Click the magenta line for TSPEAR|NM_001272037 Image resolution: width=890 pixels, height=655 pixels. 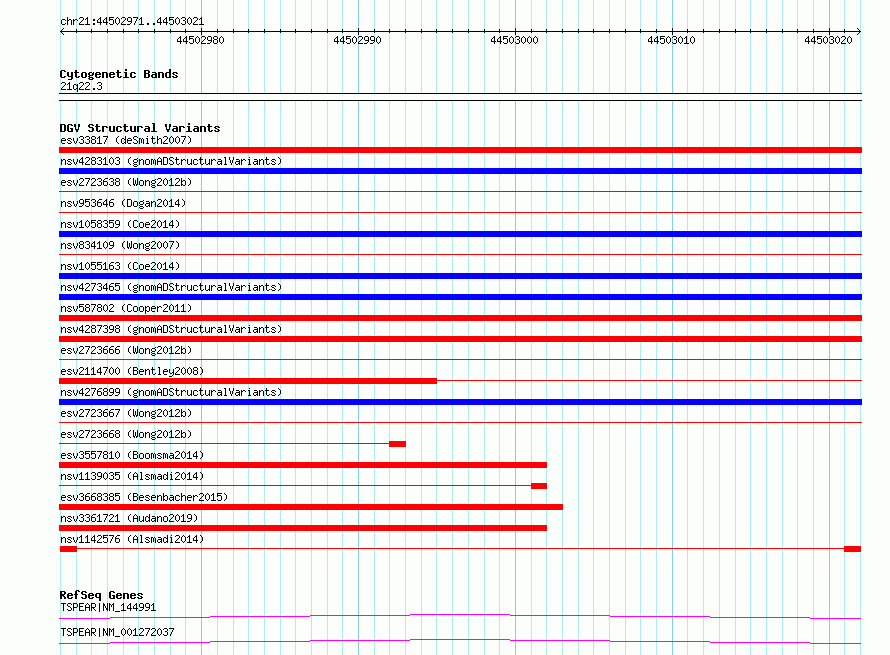(460, 641)
